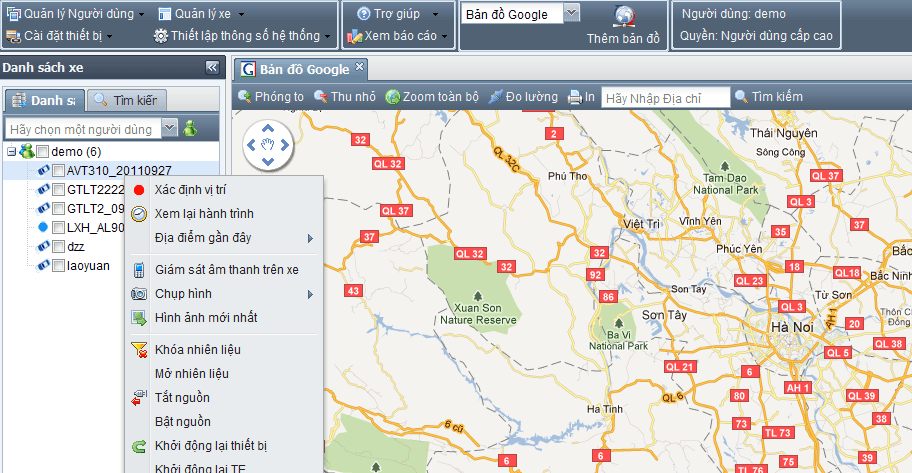The image size is (912, 473).
Task: Click the hand icon in pan control center
Action: tap(268, 145)
